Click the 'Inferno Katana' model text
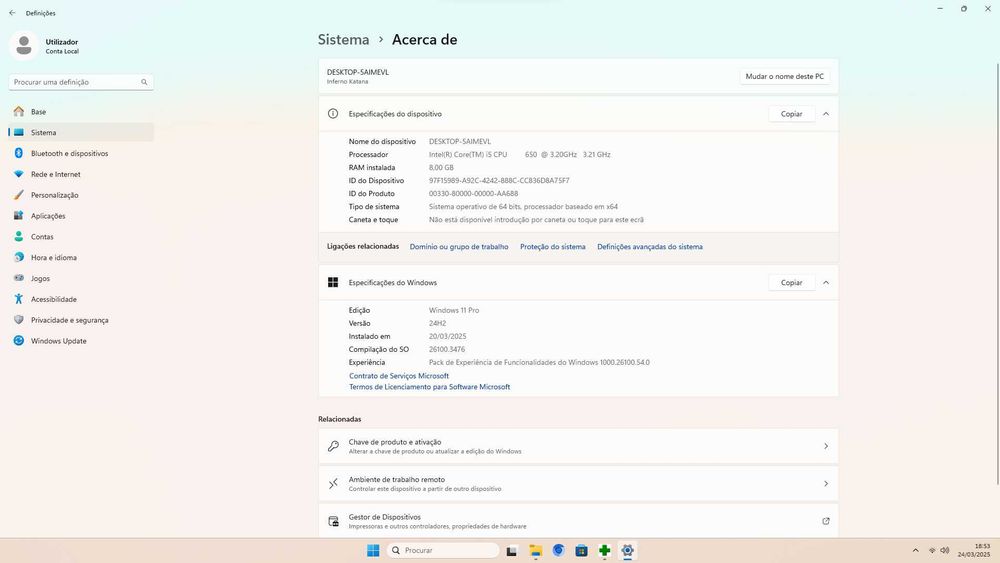Screen dimensions: 1000x563 click(x=348, y=82)
